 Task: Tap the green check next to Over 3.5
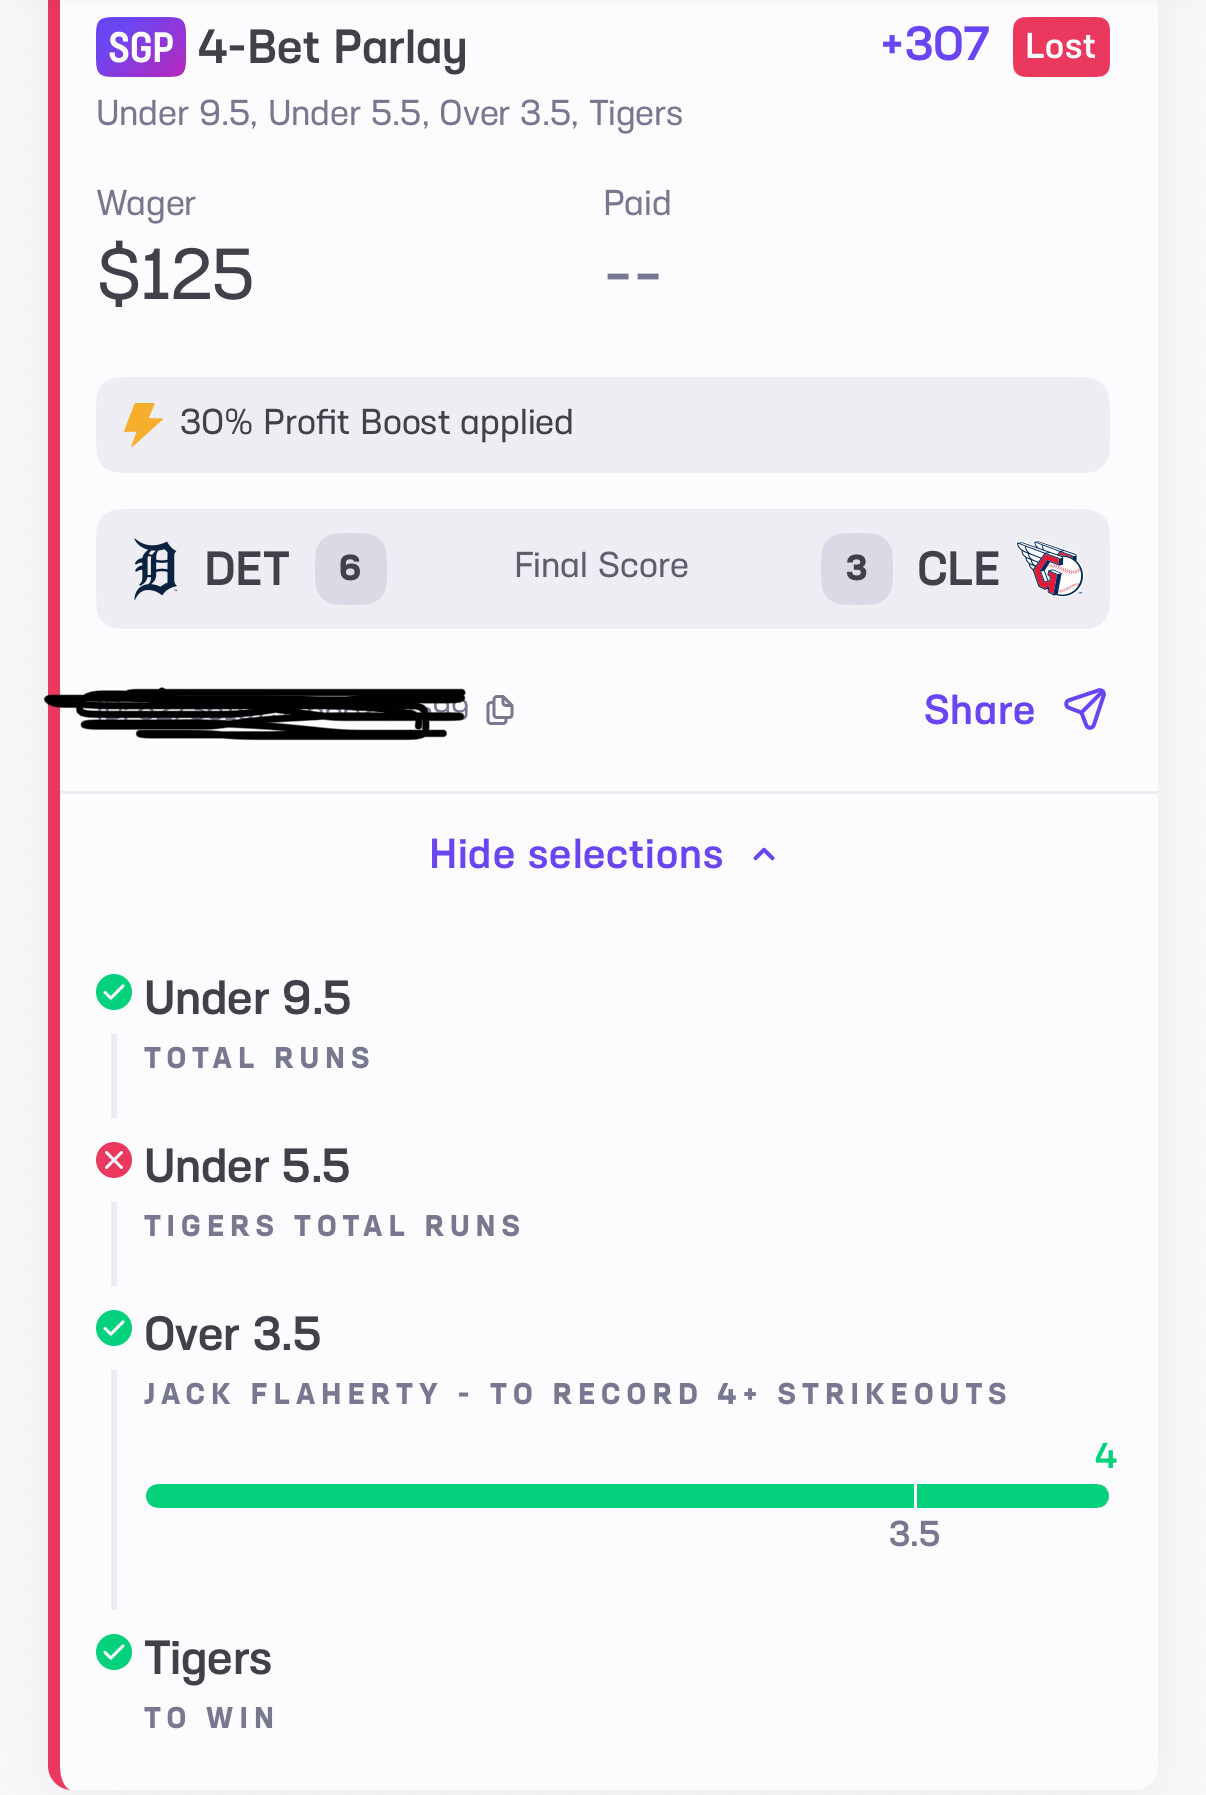[114, 1328]
